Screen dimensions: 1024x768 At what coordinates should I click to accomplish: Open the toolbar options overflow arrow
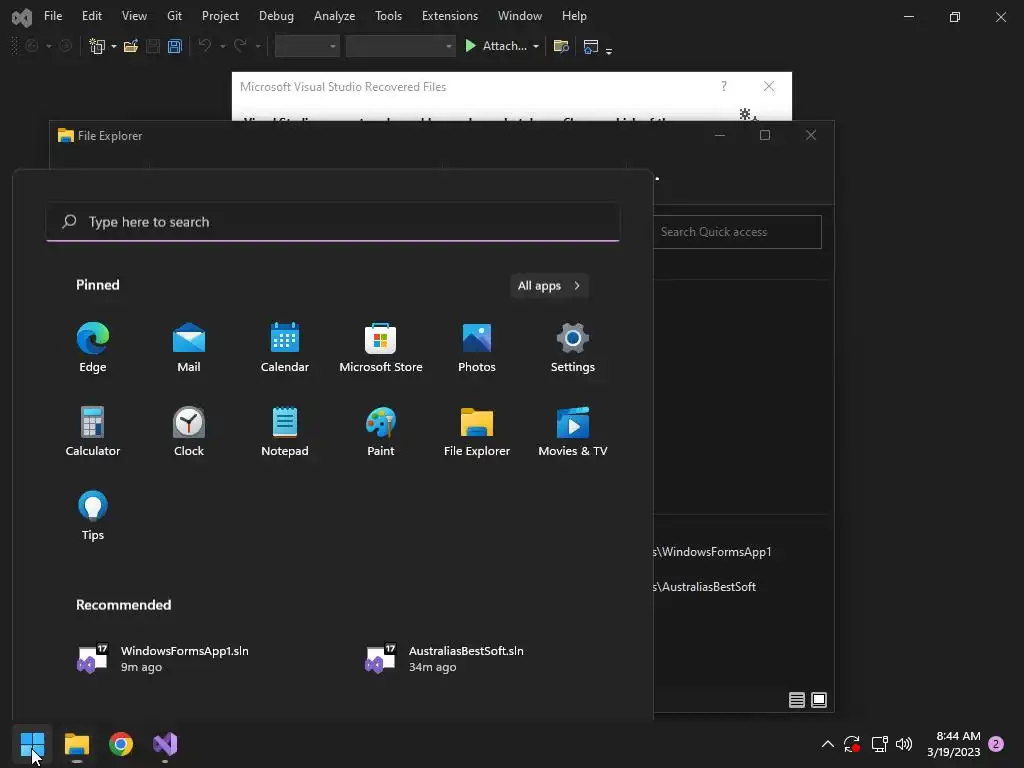click(609, 51)
